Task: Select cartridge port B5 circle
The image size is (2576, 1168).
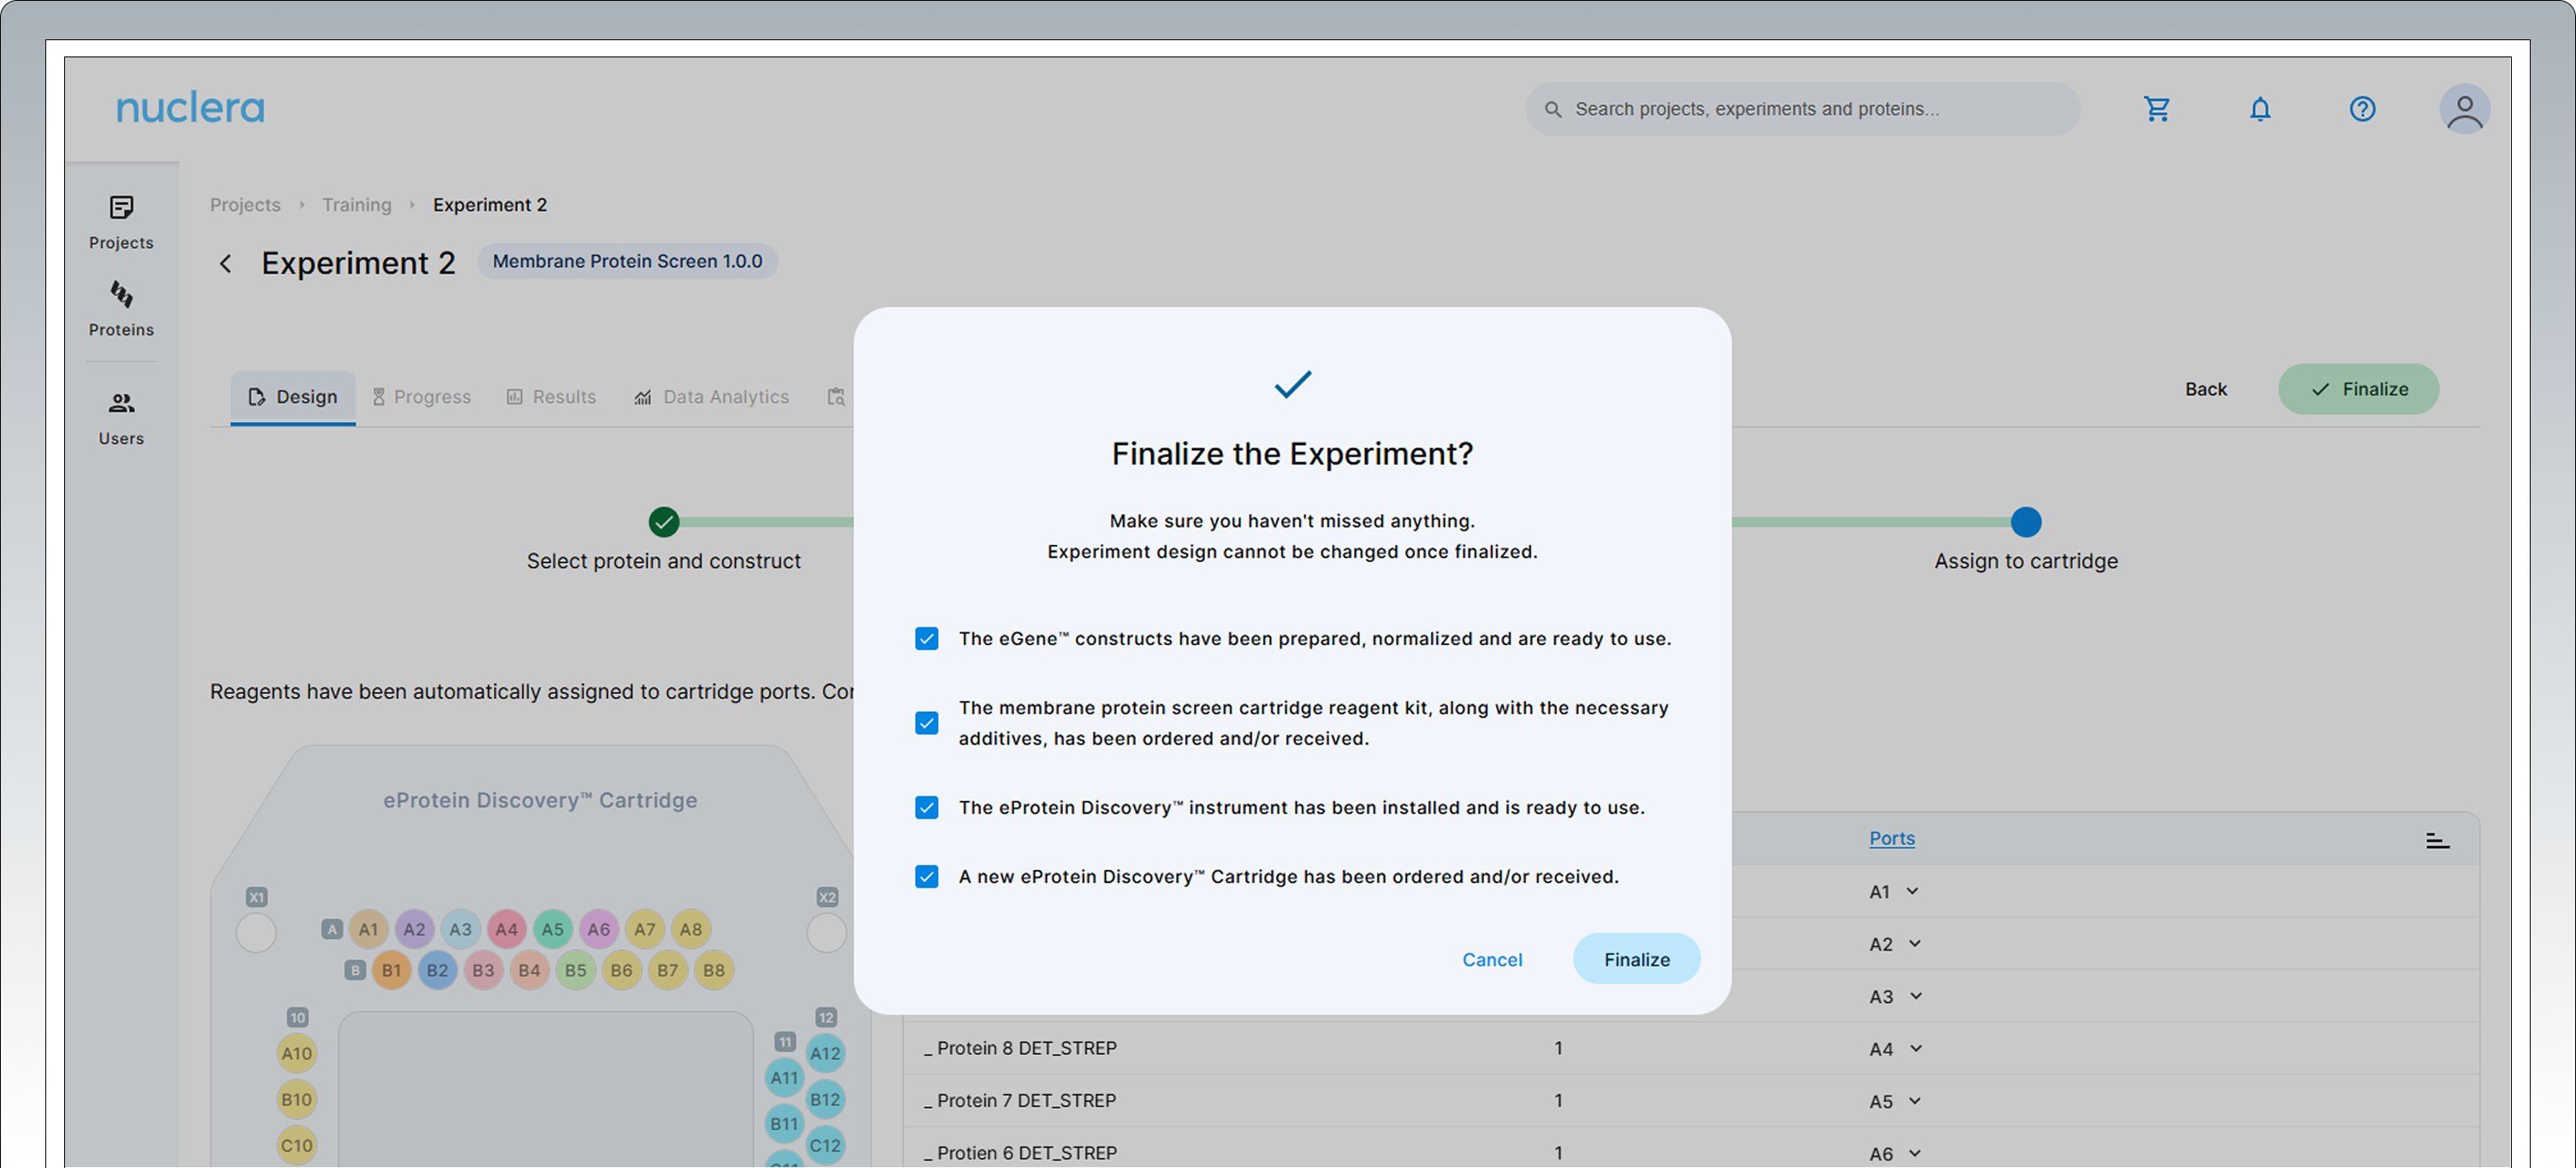Action: (x=575, y=970)
